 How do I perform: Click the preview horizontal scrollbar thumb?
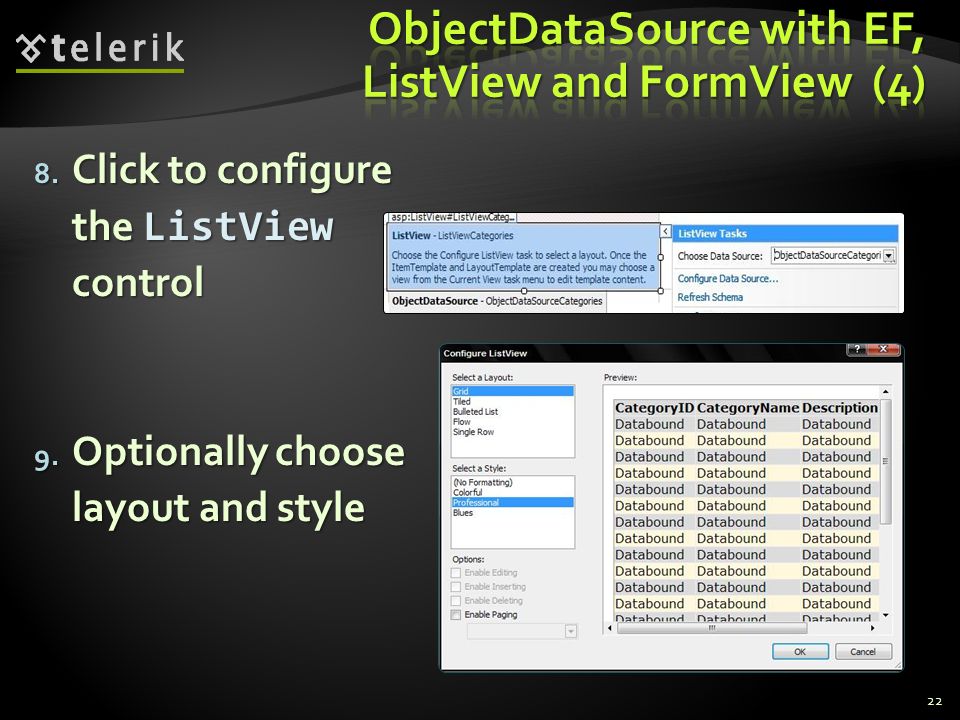point(712,628)
